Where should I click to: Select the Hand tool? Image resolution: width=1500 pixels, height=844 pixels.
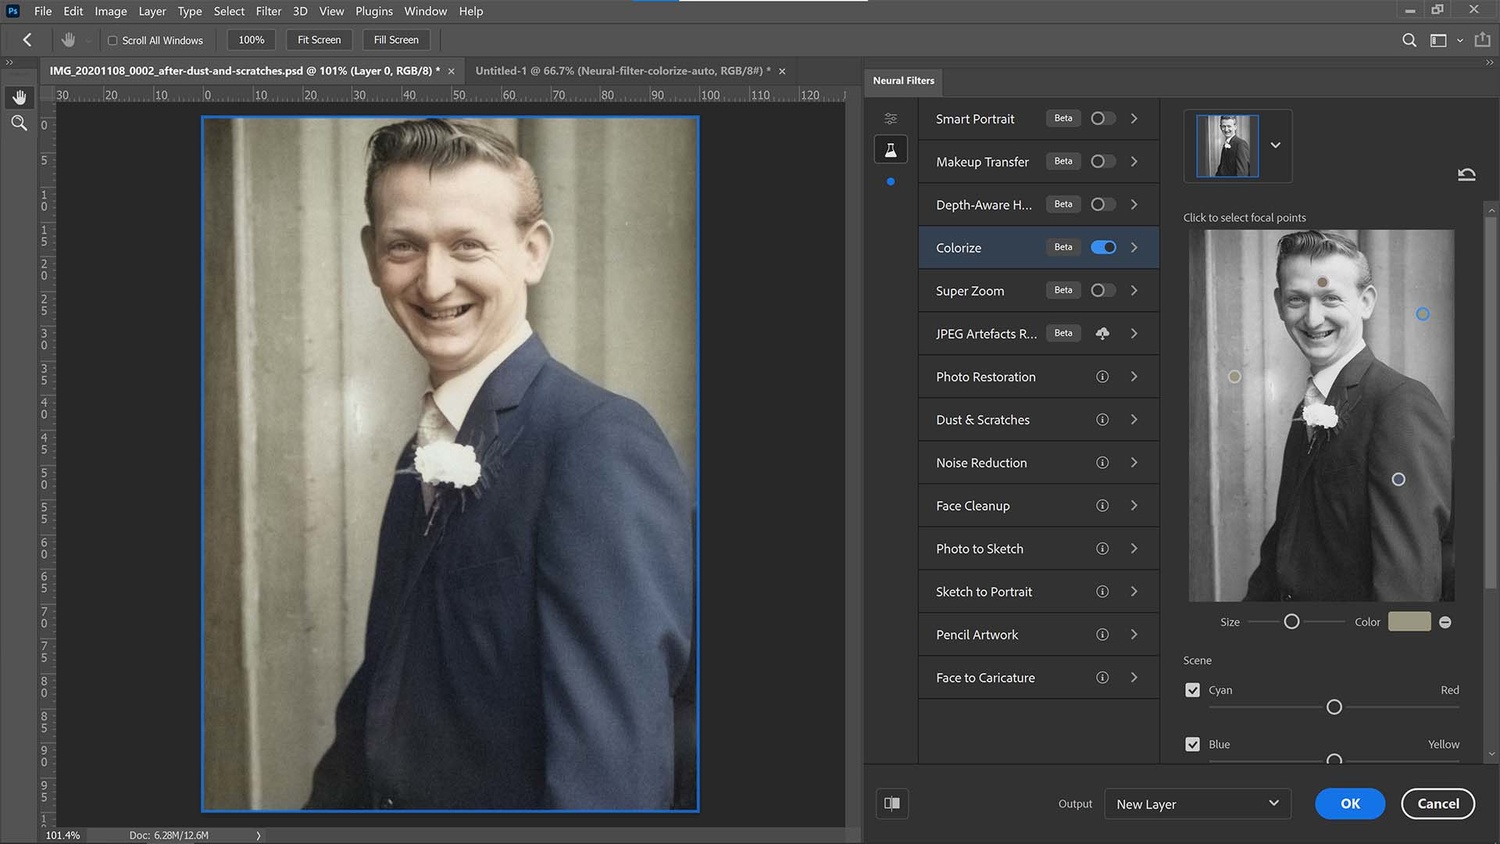[19, 96]
